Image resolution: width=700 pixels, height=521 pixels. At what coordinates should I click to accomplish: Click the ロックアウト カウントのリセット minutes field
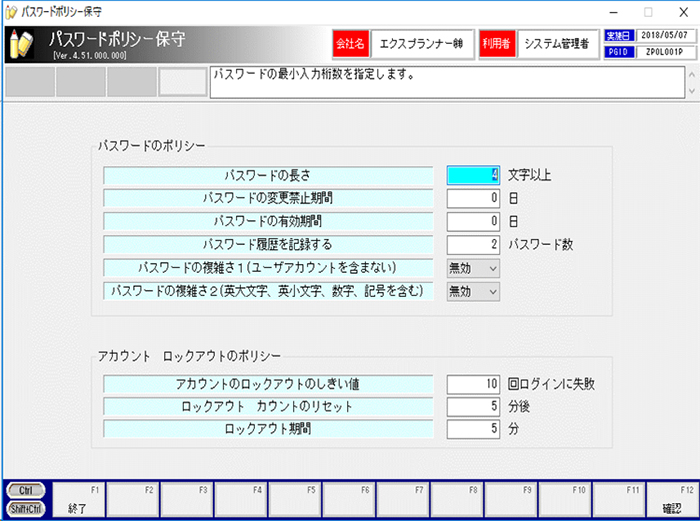click(x=473, y=407)
